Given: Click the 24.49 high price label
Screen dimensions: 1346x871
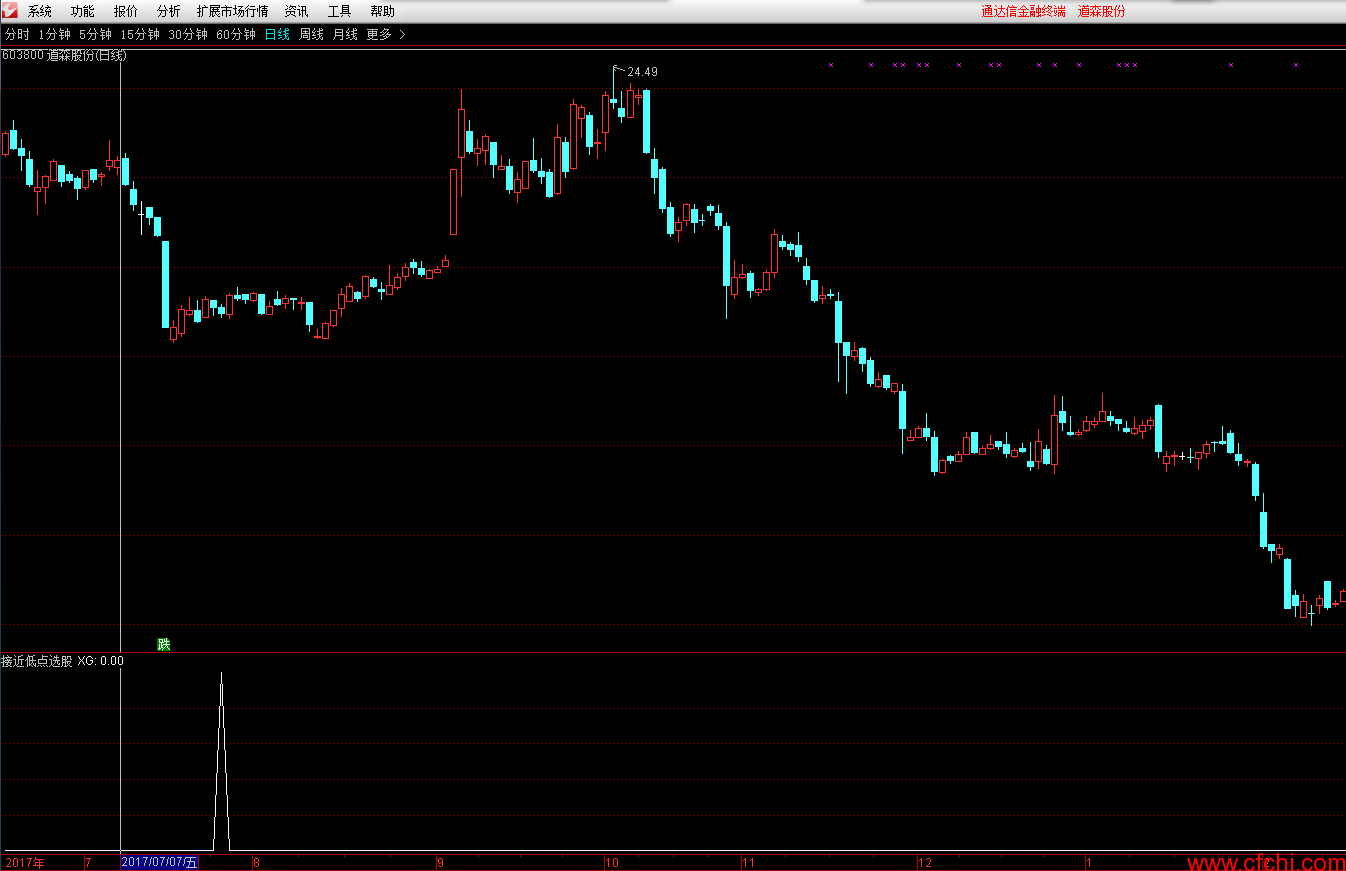Looking at the screenshot, I should pyautogui.click(x=642, y=72).
